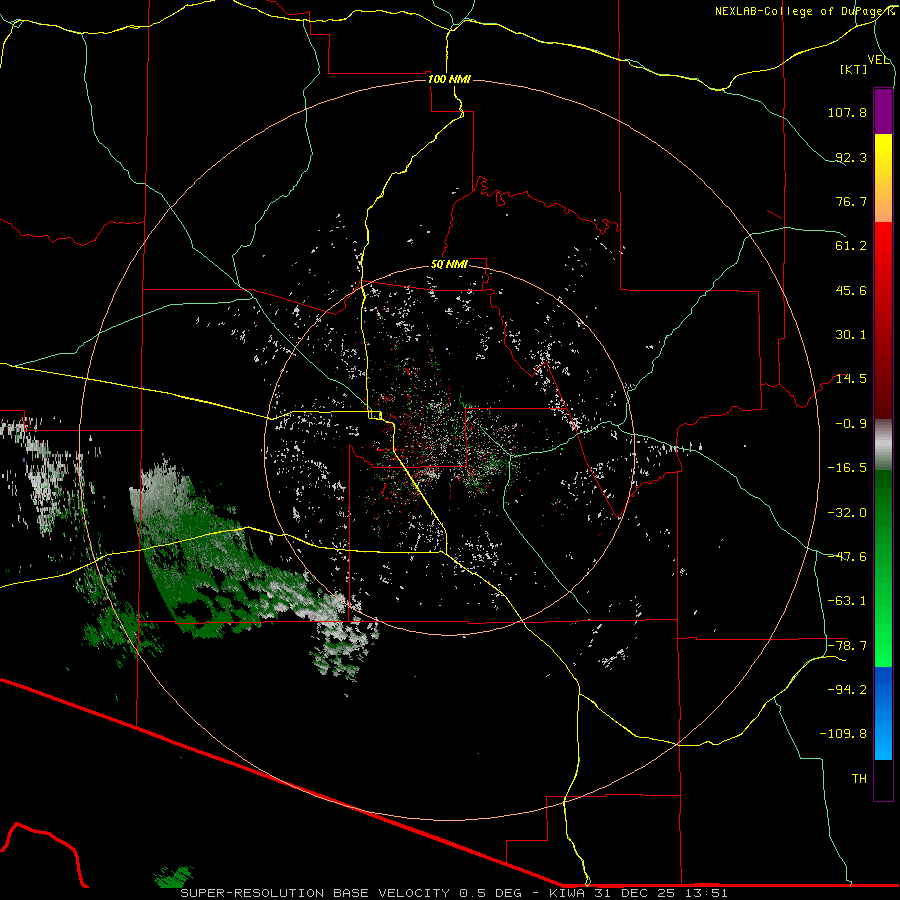
Task: Click the 76.7 legend value
Action: pos(851,201)
